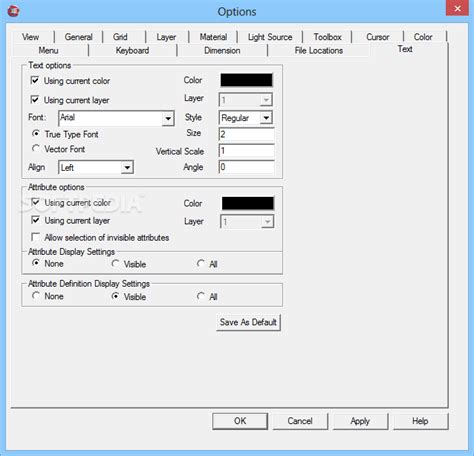The image size is (474, 456).
Task: Open Help from the dialog
Action: (x=420, y=421)
